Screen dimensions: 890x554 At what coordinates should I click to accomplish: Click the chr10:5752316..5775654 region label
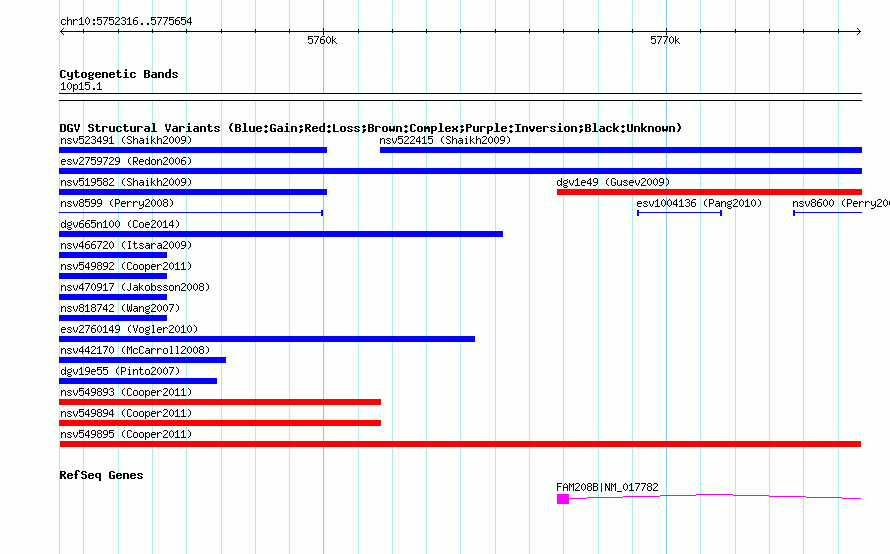click(126, 21)
